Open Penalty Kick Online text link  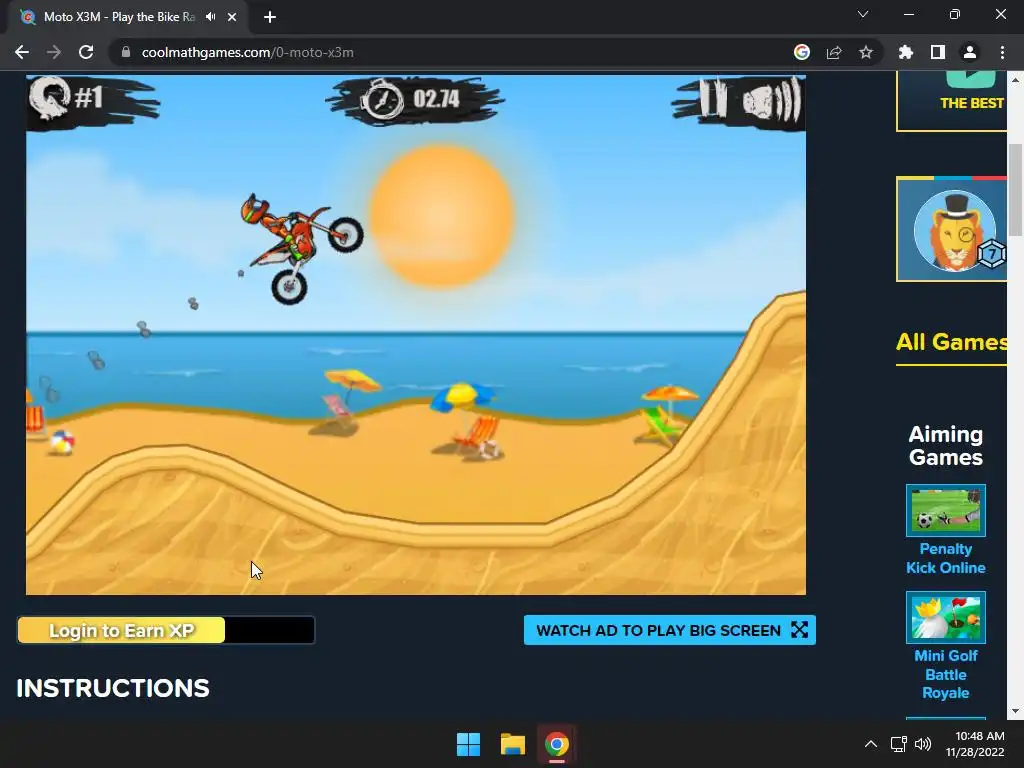946,558
